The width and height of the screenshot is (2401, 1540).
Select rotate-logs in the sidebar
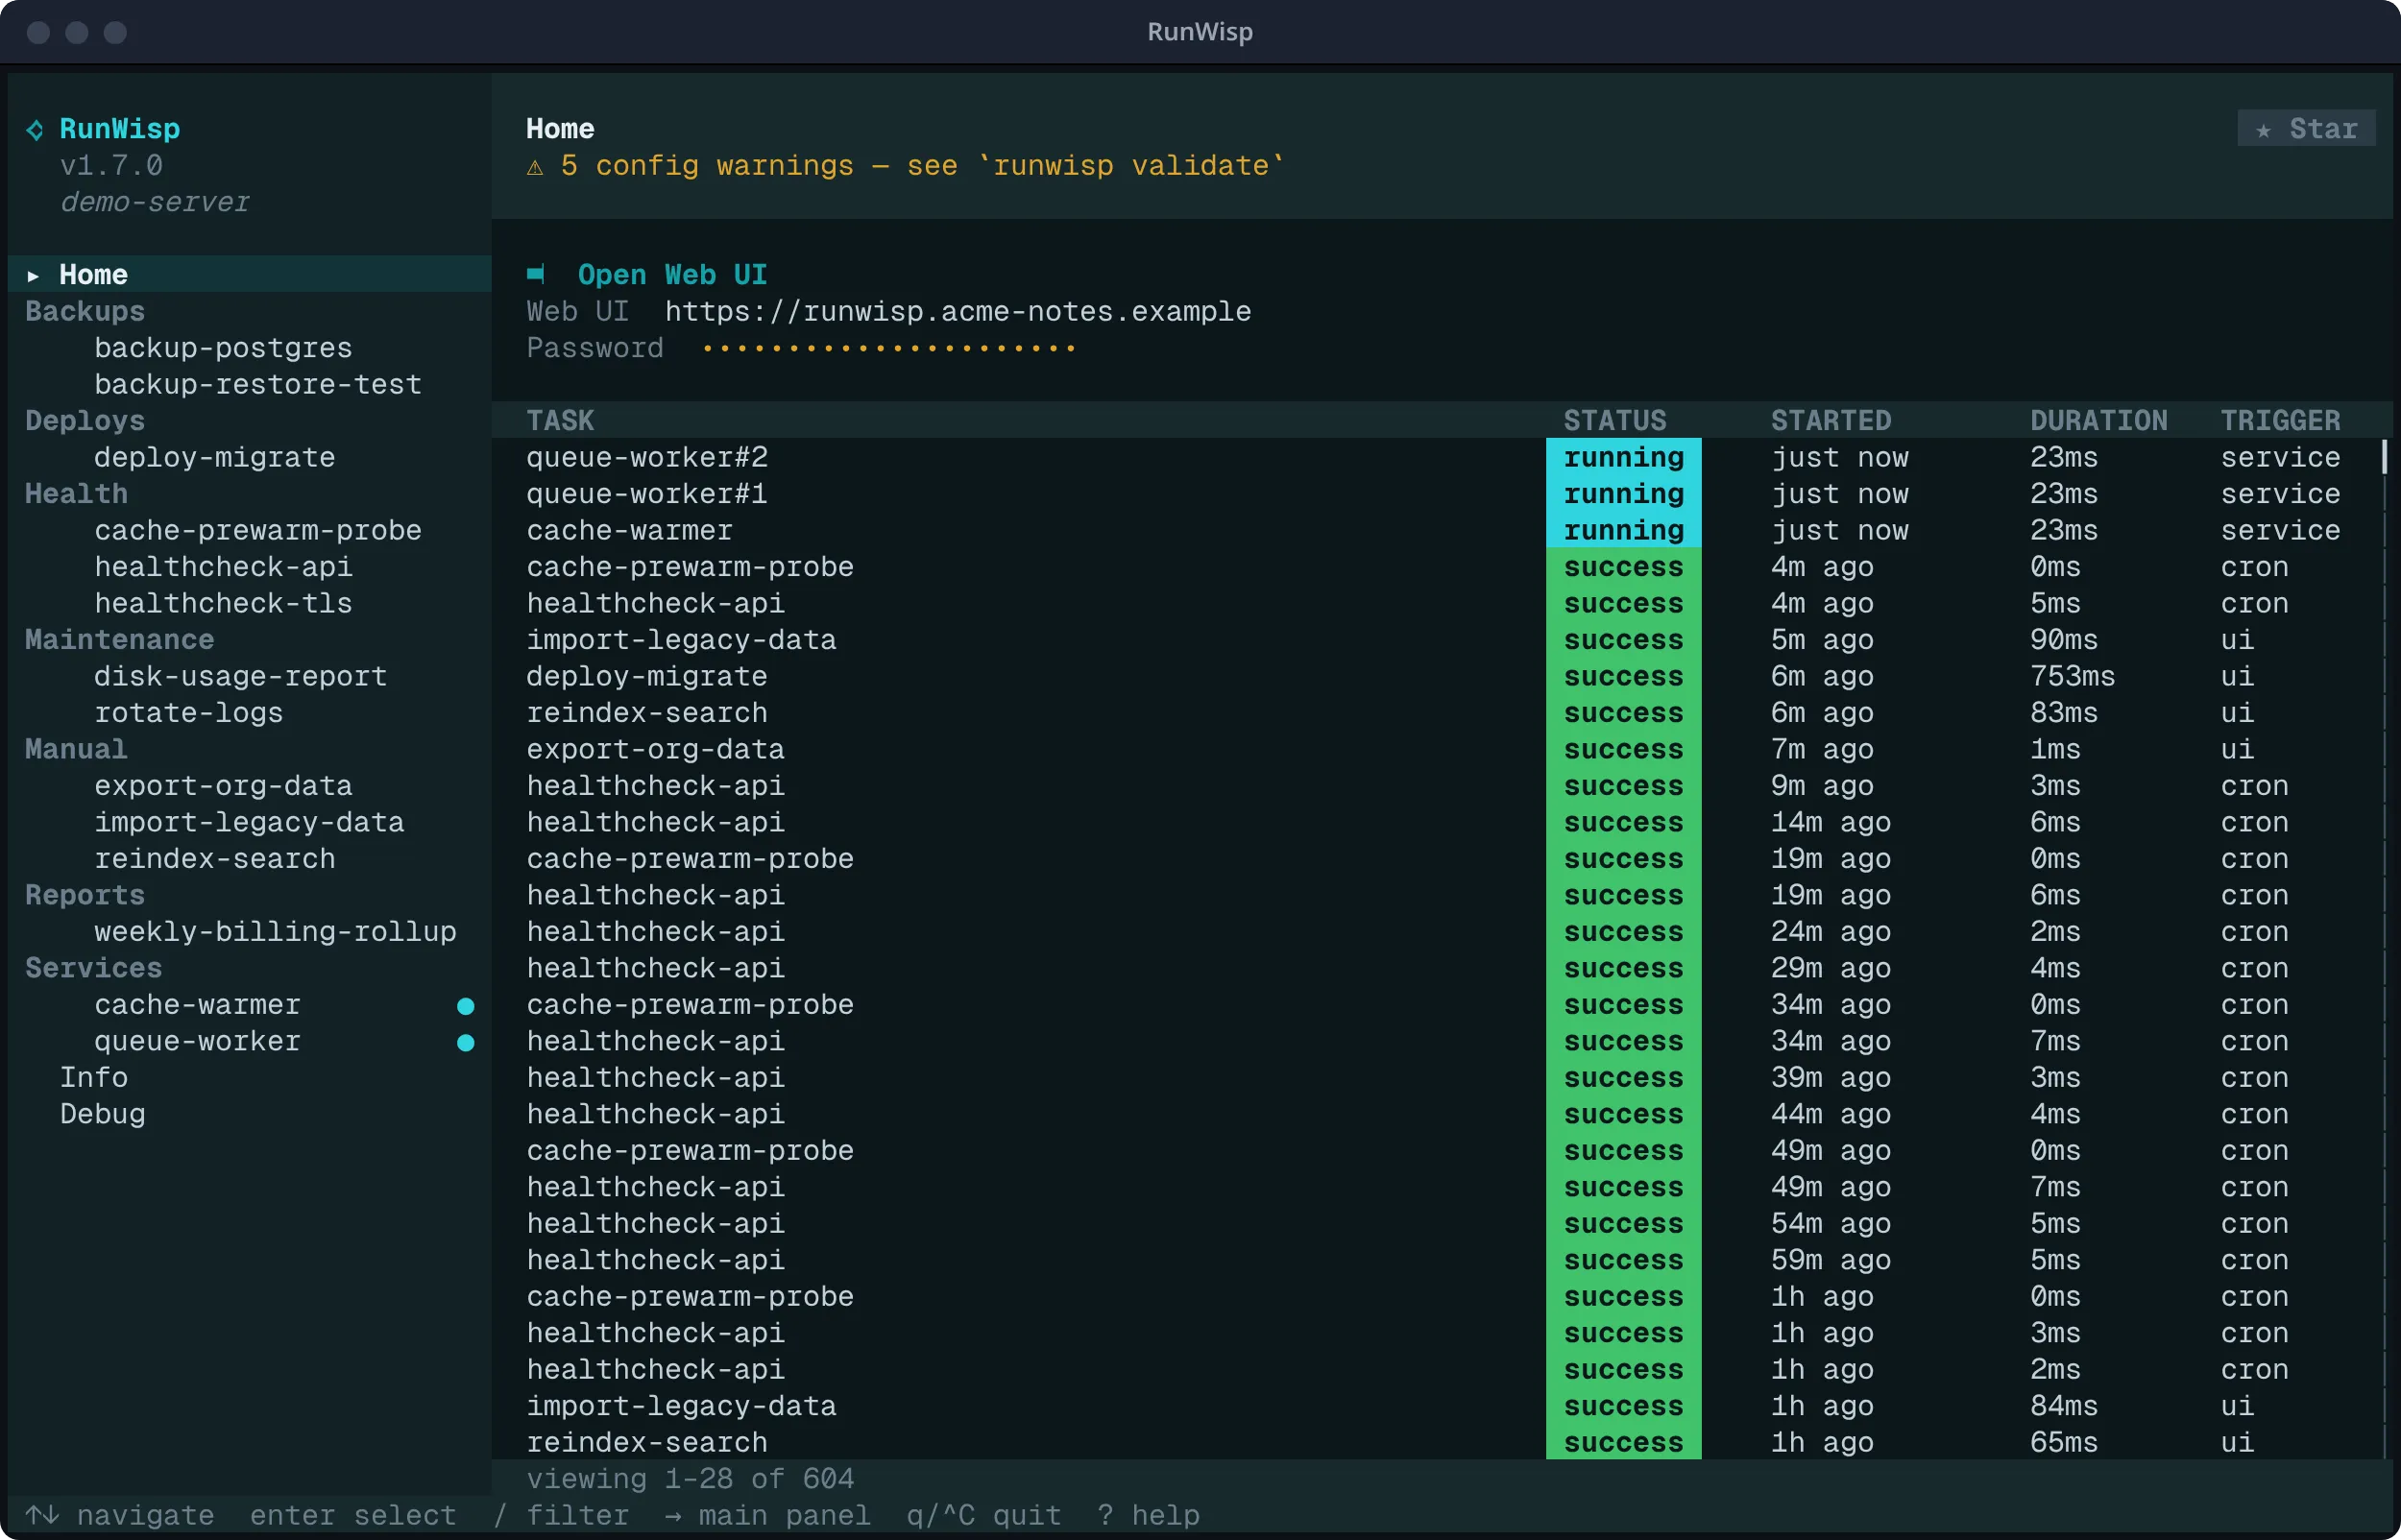click(189, 713)
